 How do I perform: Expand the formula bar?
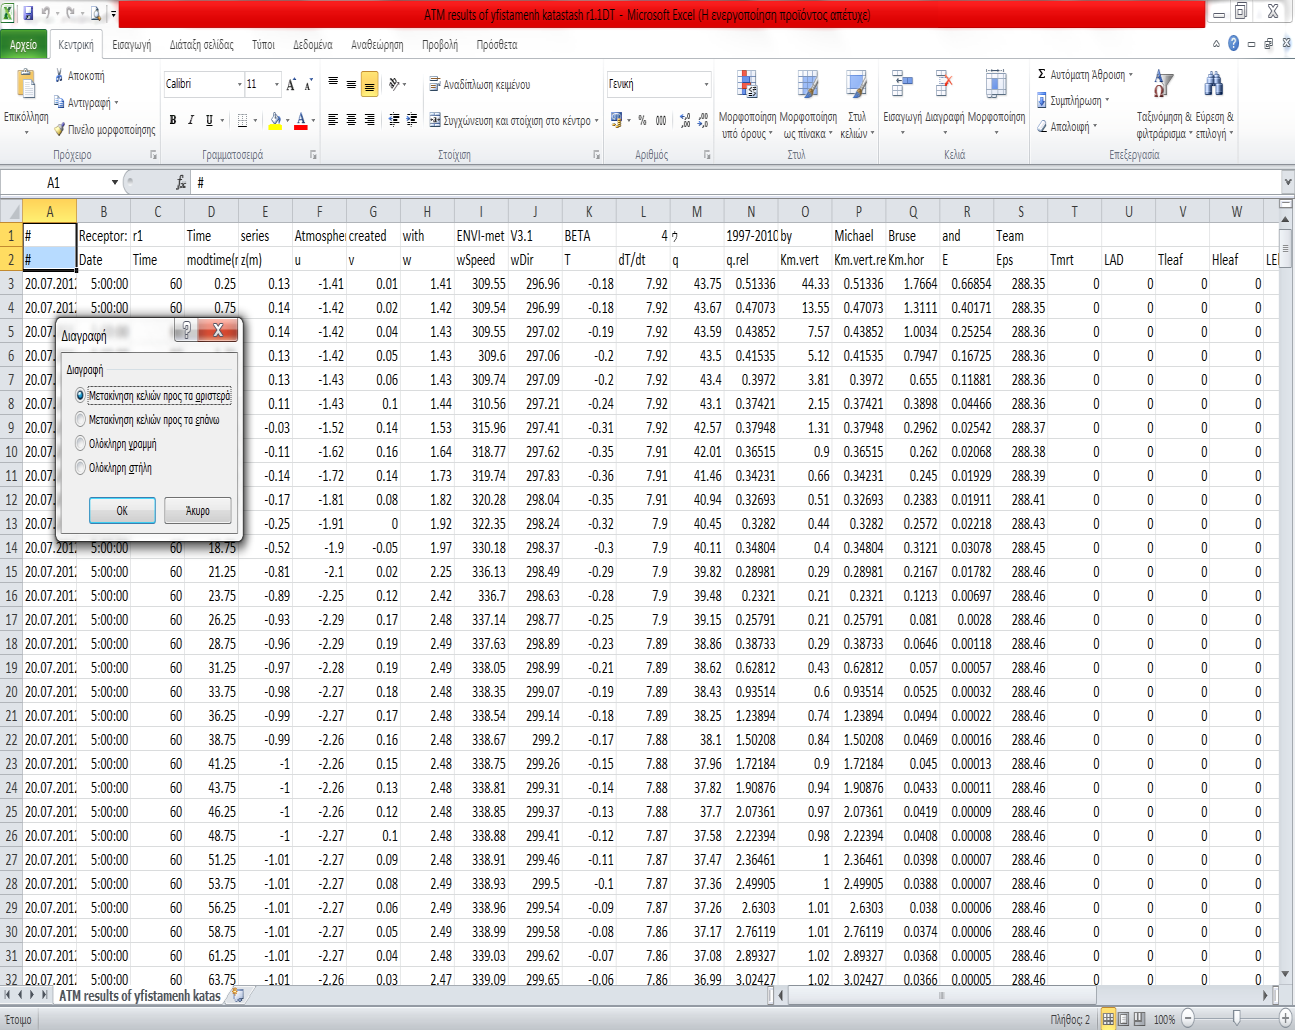click(x=1287, y=182)
